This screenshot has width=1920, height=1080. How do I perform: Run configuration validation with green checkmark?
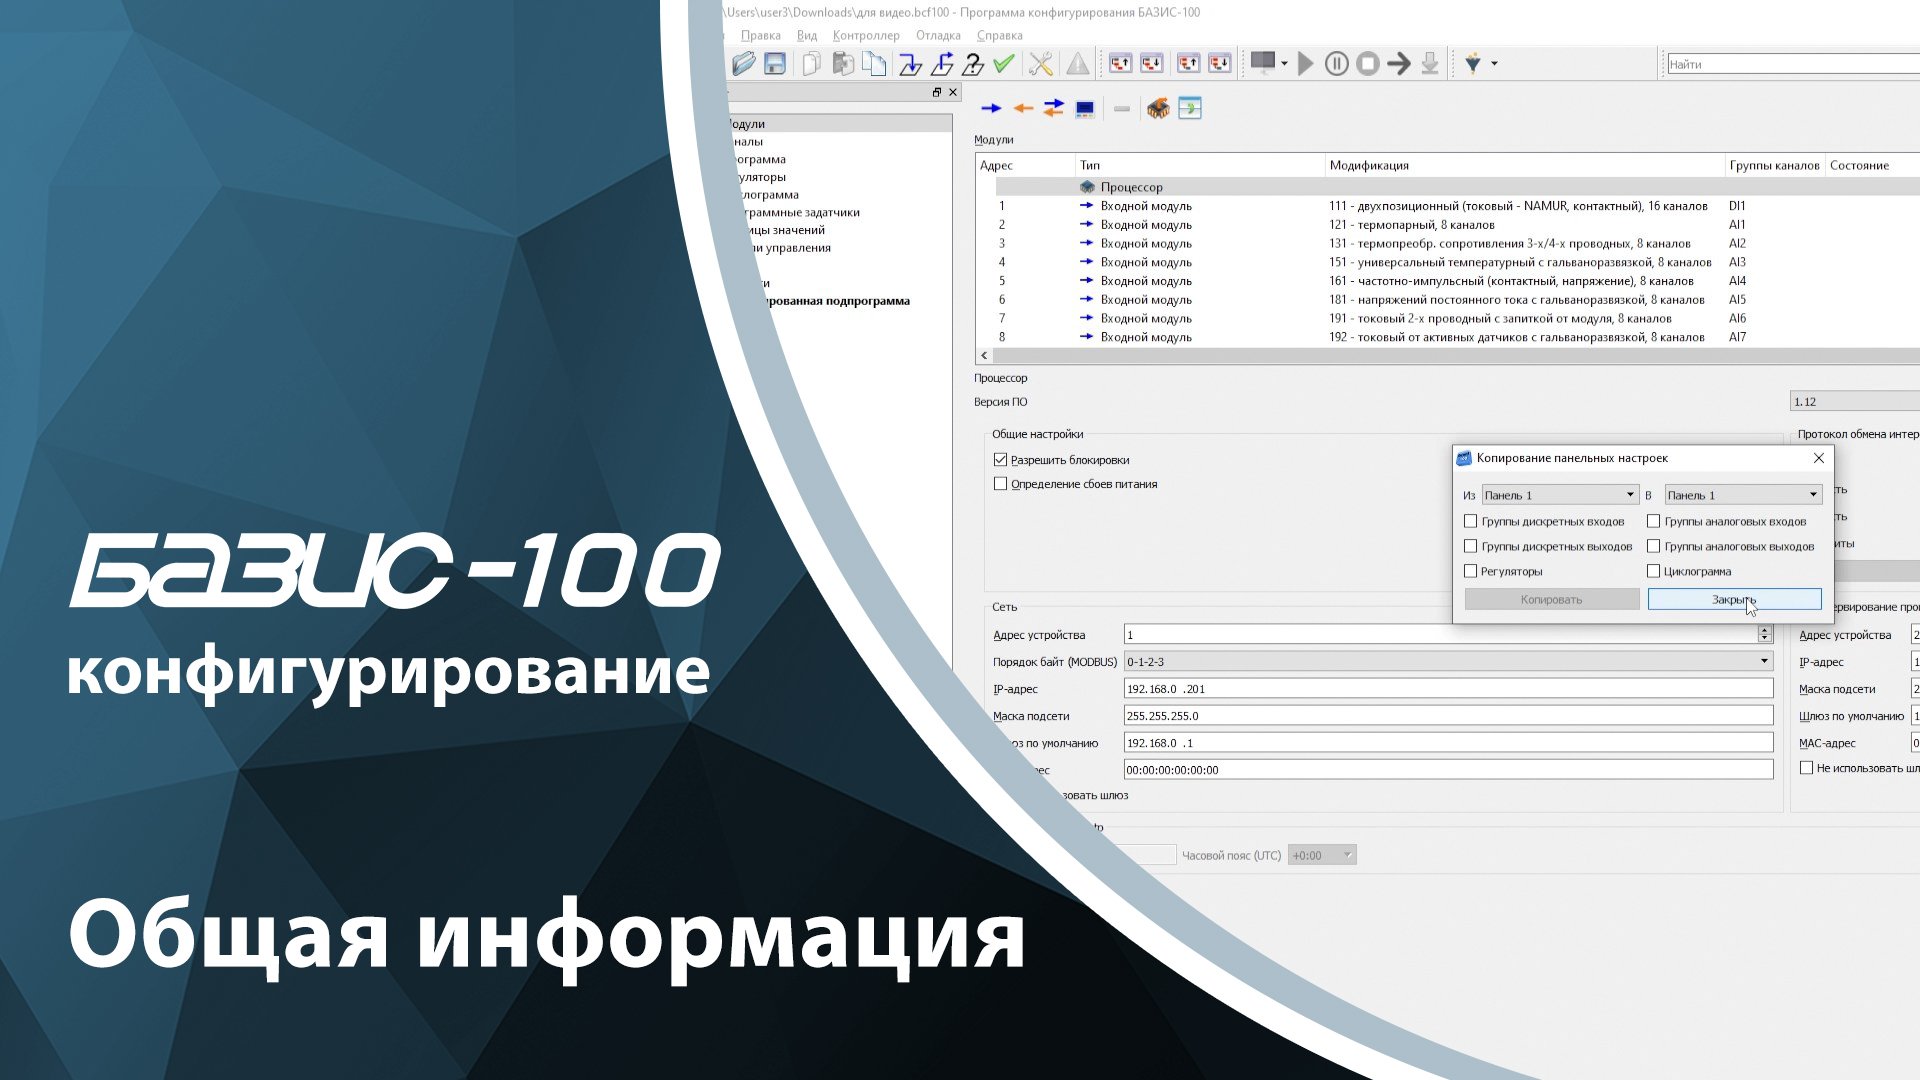tap(1003, 62)
